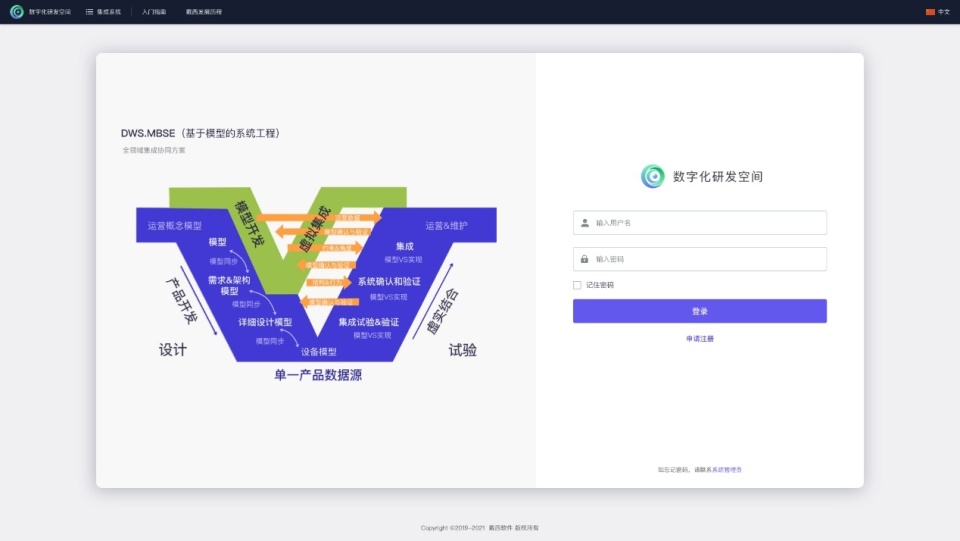Viewport: 960px width, 541px height.
Task: Click the 申请注册 link
Action: 700,338
